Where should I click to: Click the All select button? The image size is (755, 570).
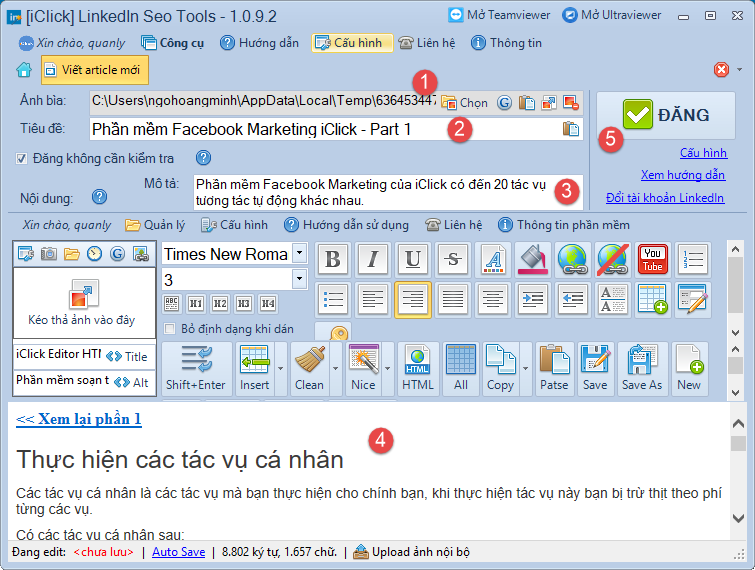pyautogui.click(x=461, y=369)
